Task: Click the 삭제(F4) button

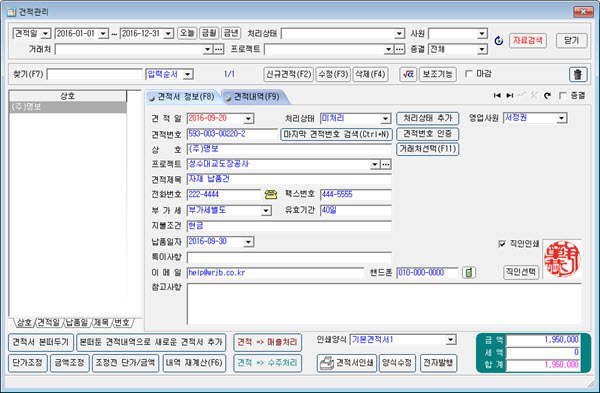Action: pos(370,74)
